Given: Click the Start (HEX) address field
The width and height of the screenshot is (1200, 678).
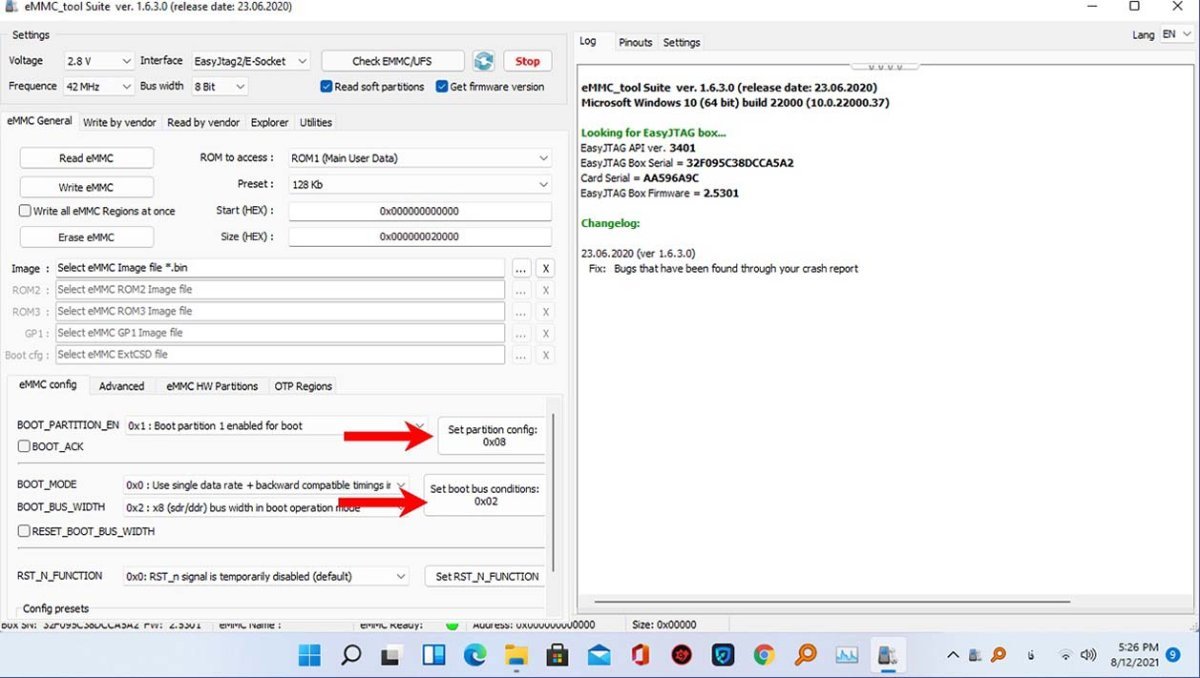Looking at the screenshot, I should 420,211.
